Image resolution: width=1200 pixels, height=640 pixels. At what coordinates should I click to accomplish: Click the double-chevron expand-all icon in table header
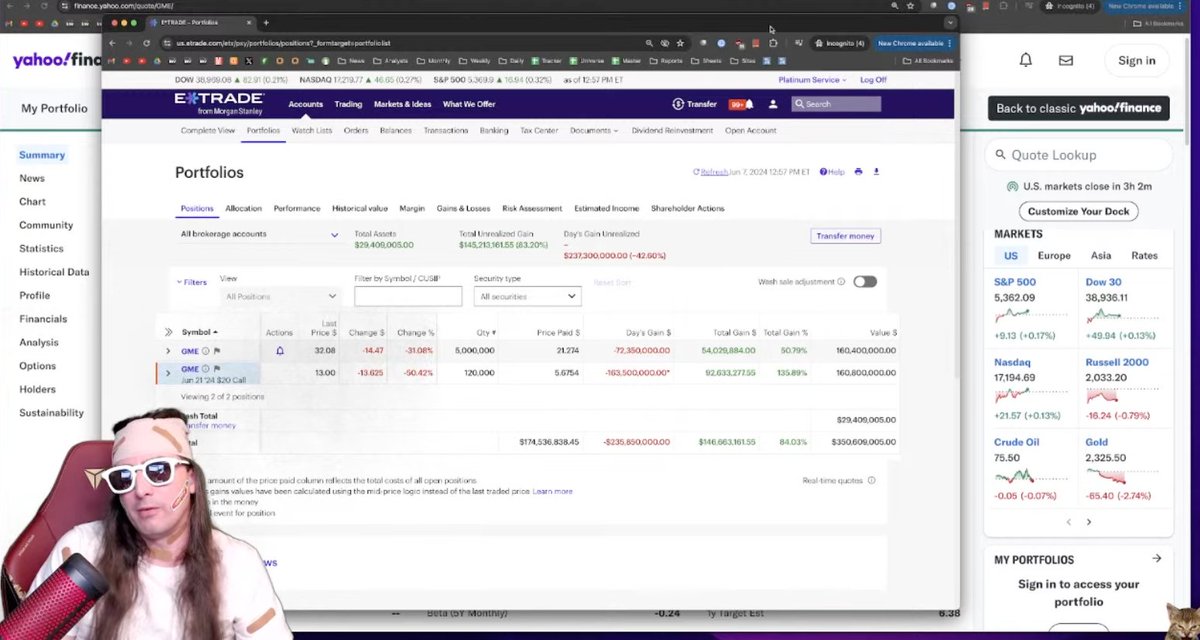pyautogui.click(x=168, y=332)
